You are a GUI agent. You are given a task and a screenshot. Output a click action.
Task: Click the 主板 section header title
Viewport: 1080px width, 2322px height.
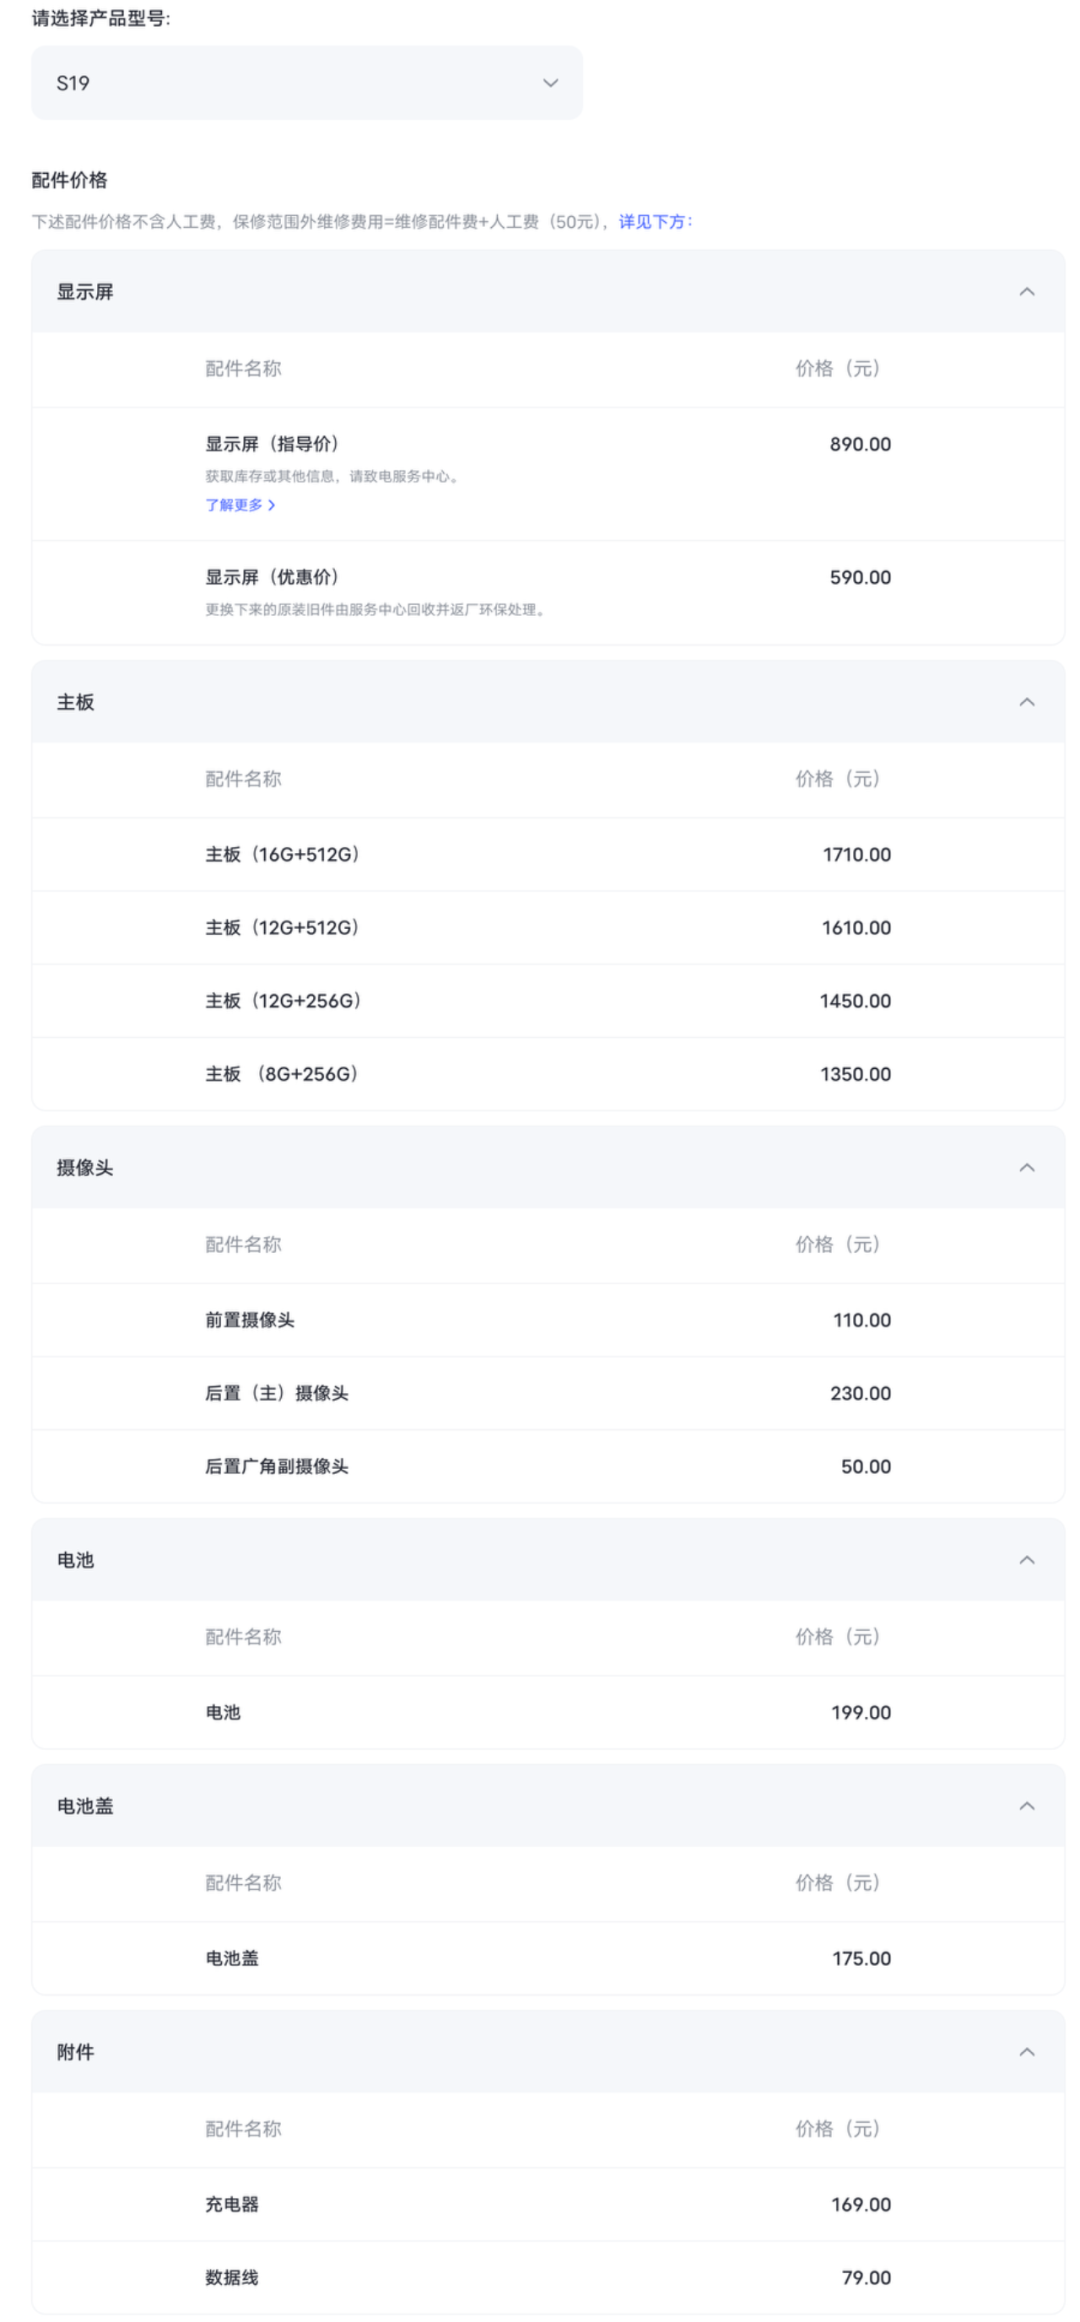[75, 702]
